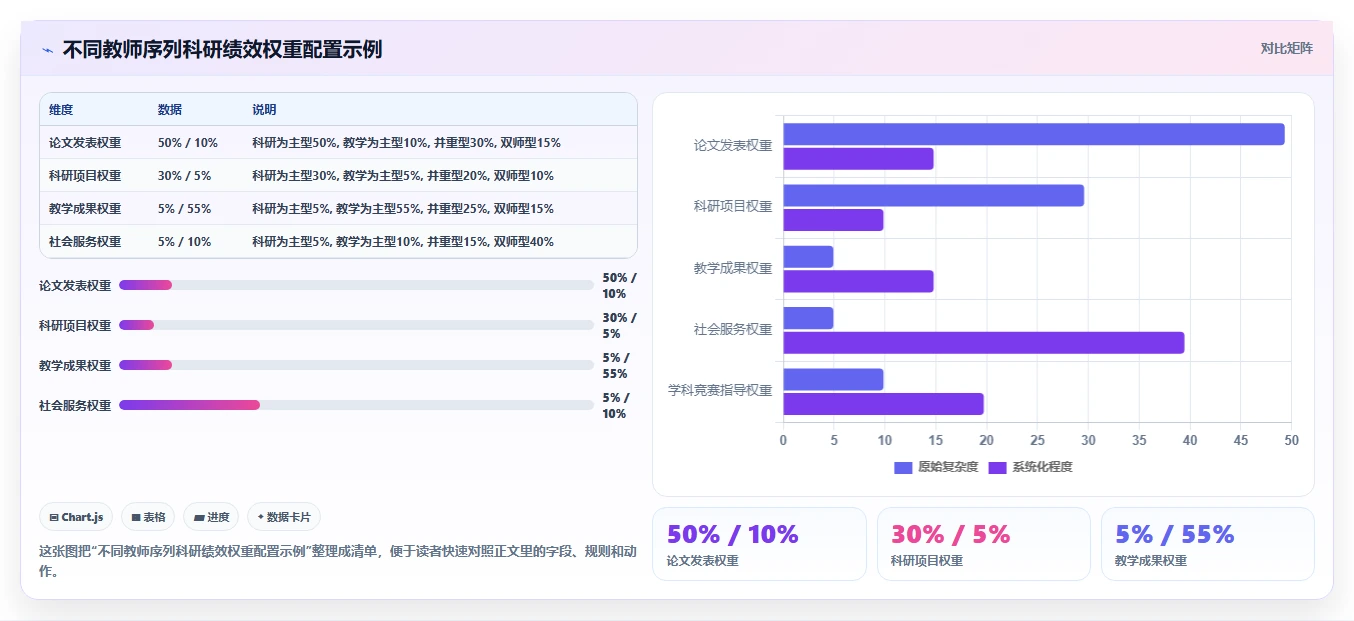Toggle the 原始复杂度 legend swatch

point(904,467)
